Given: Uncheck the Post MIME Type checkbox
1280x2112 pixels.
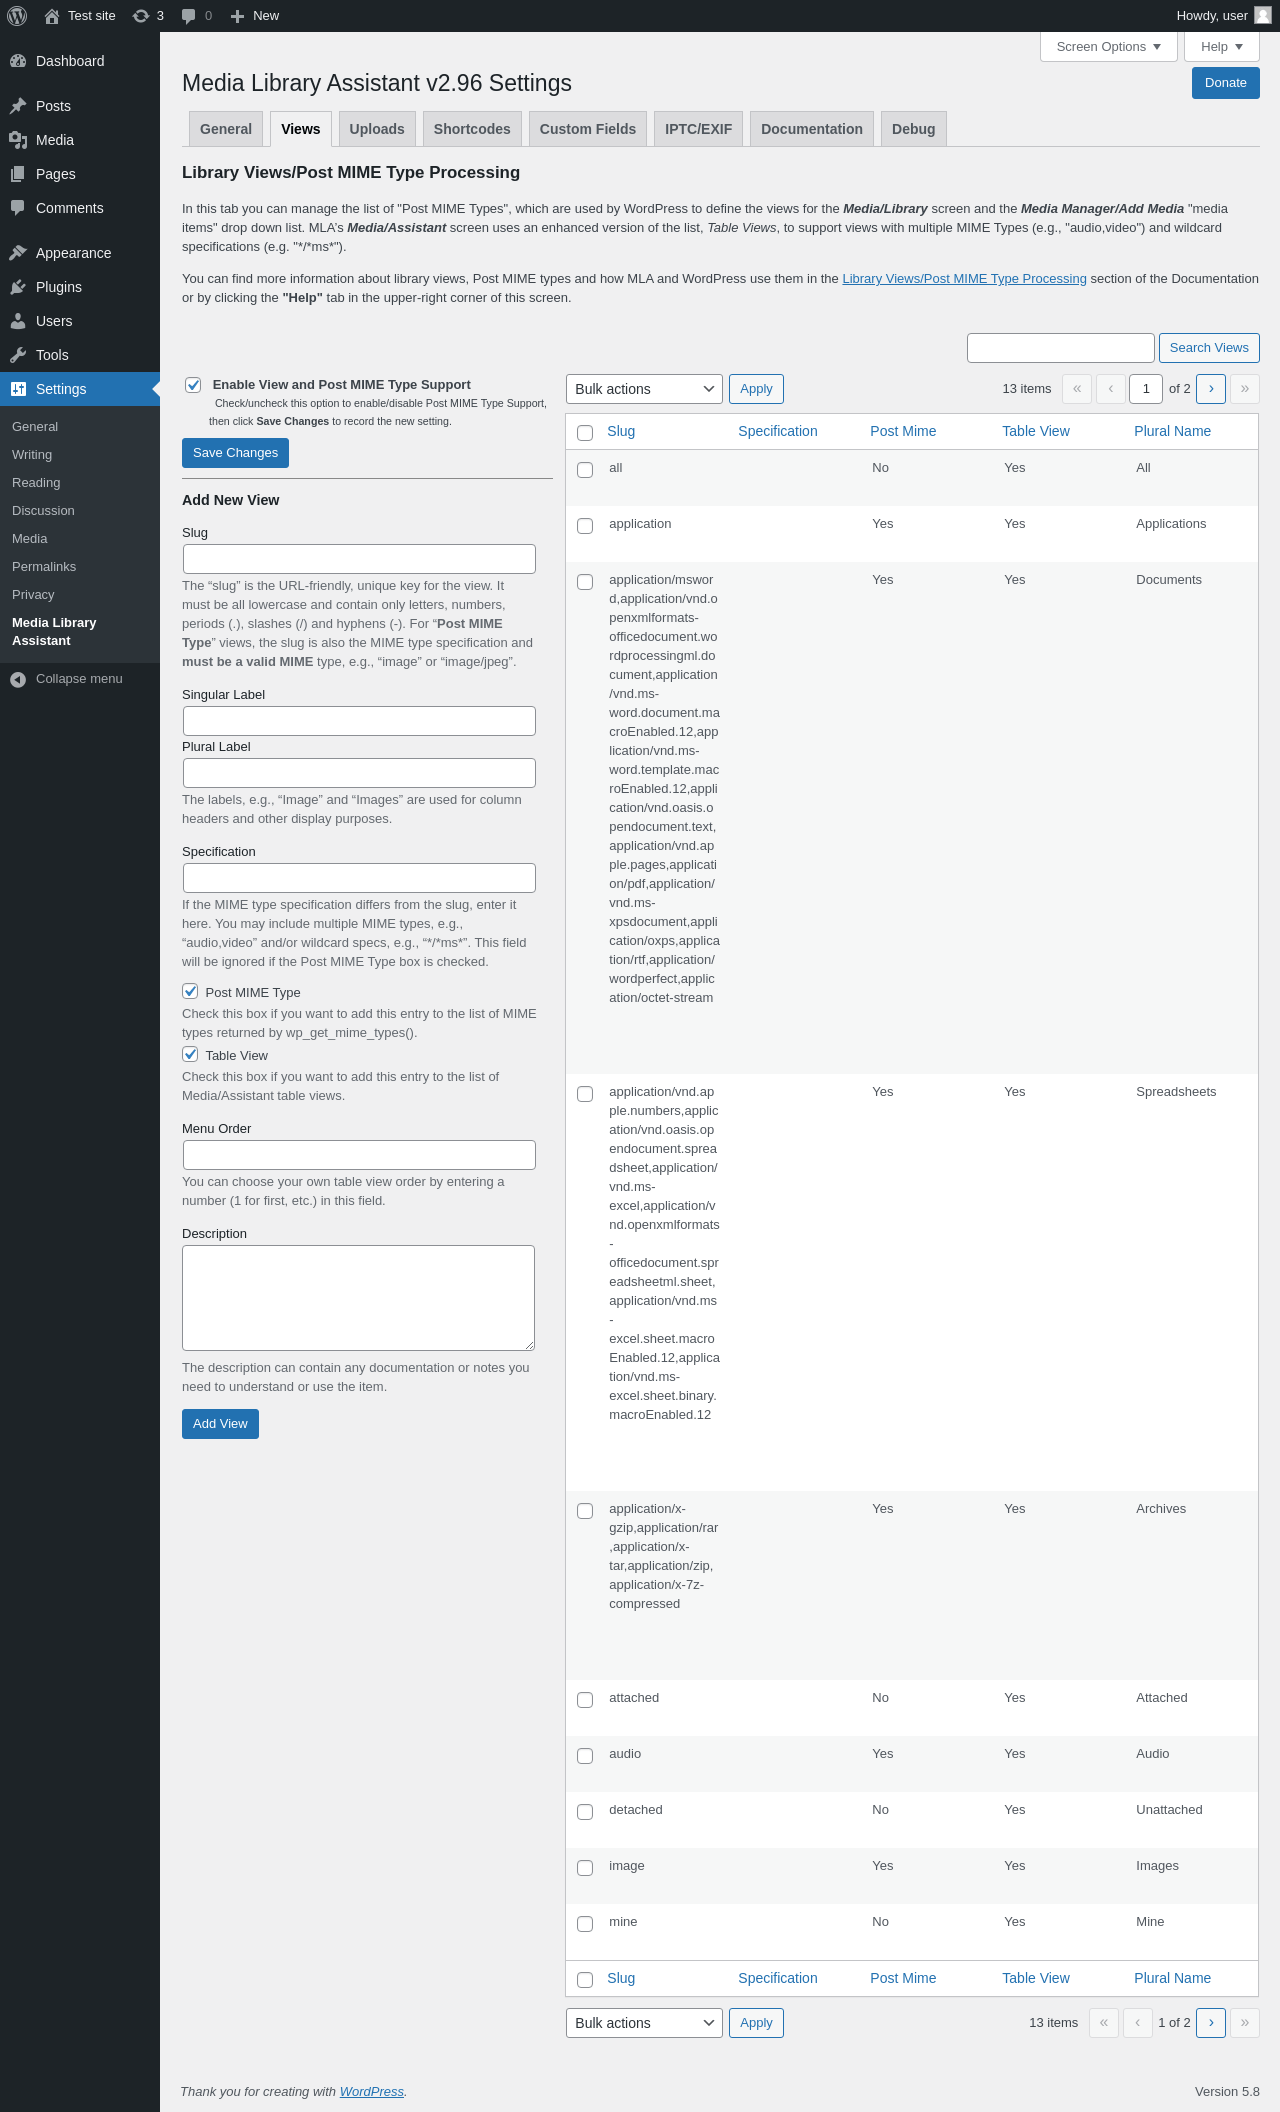Looking at the screenshot, I should (190, 991).
